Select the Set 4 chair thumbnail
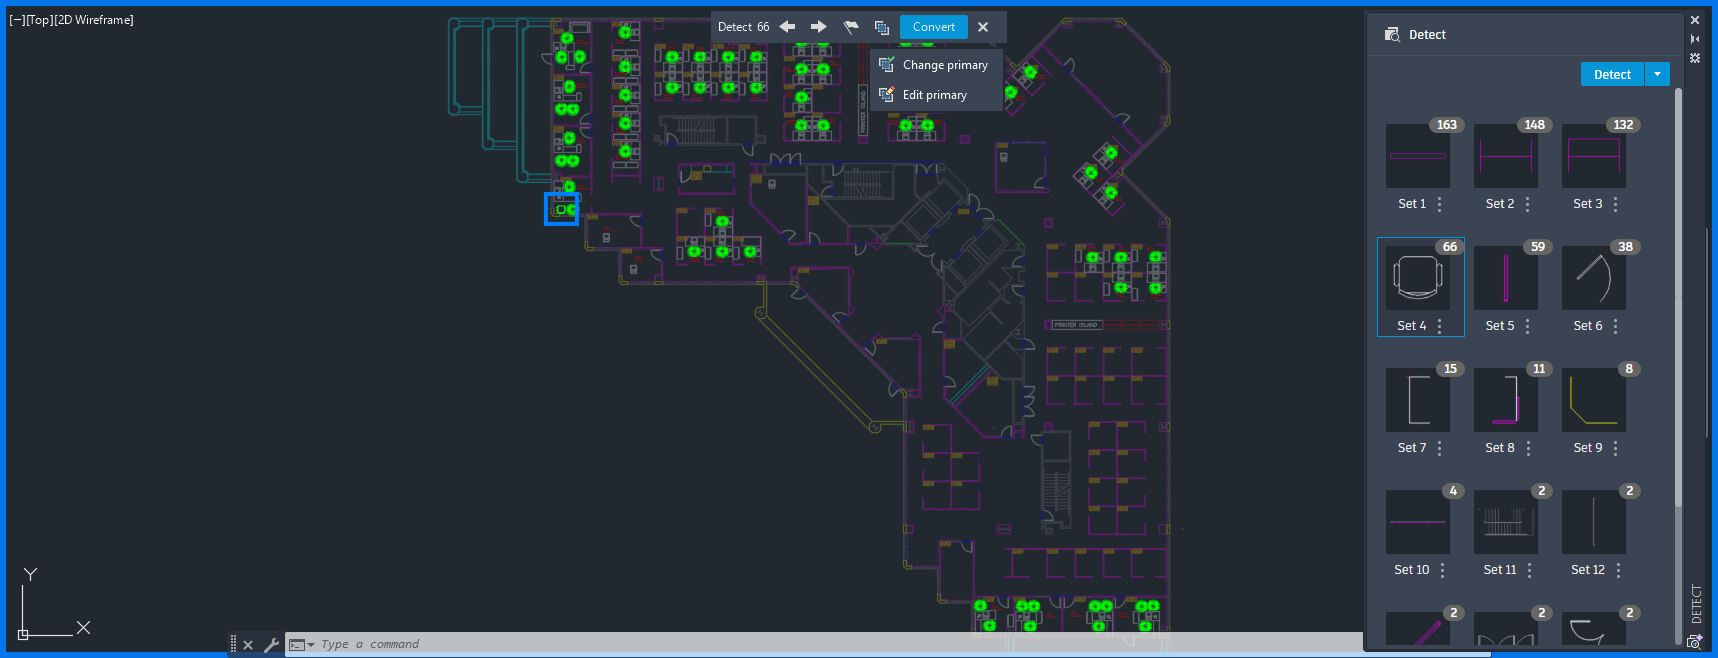 [x=1418, y=278]
